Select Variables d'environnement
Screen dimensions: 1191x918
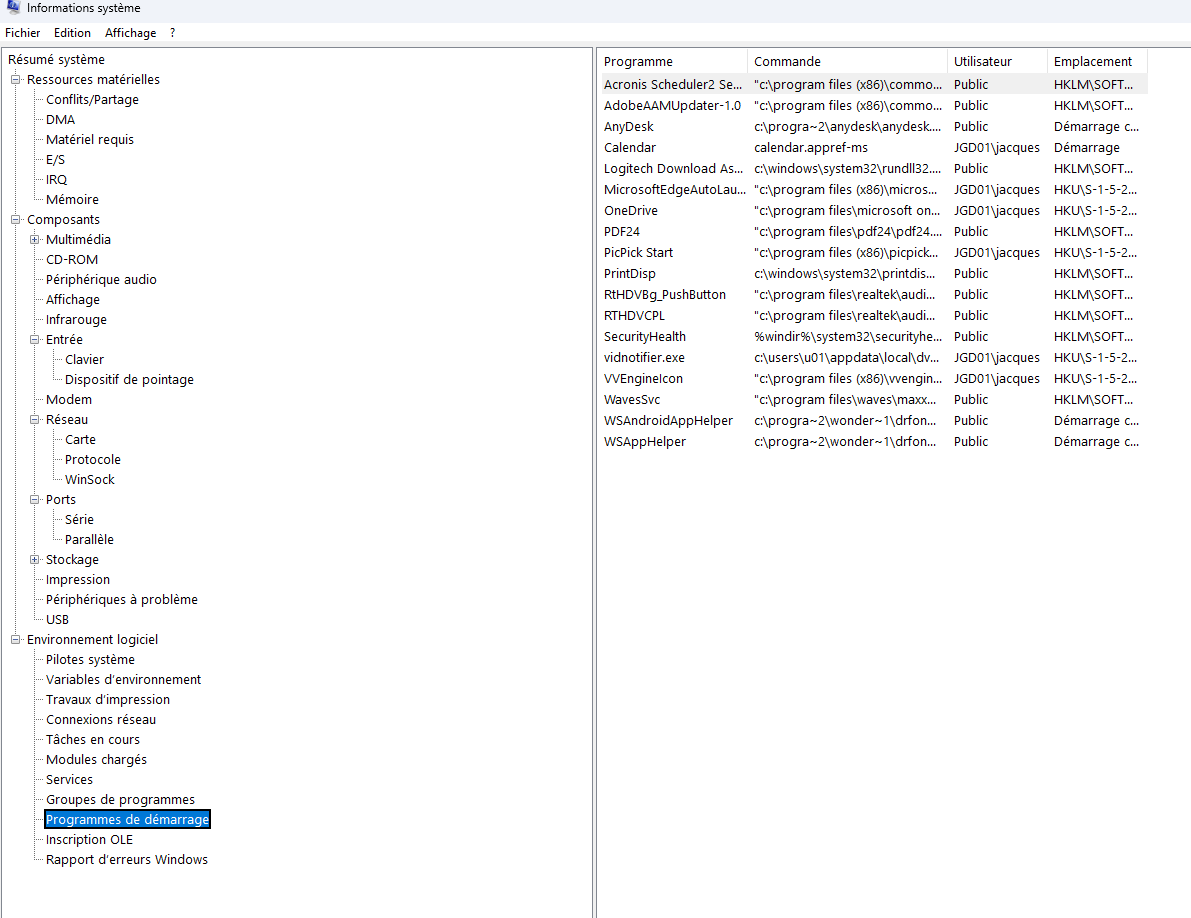click(123, 679)
